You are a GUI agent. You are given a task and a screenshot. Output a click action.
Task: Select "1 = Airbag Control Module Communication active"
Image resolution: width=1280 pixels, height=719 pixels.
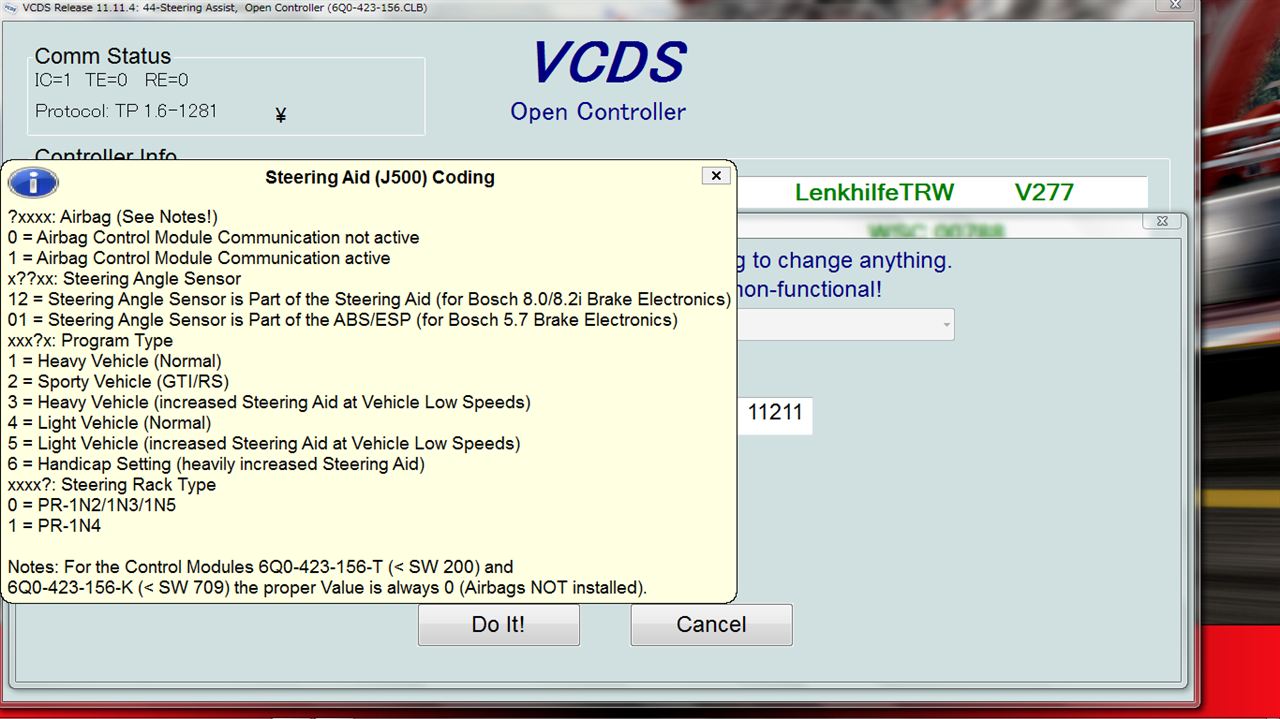(199, 258)
